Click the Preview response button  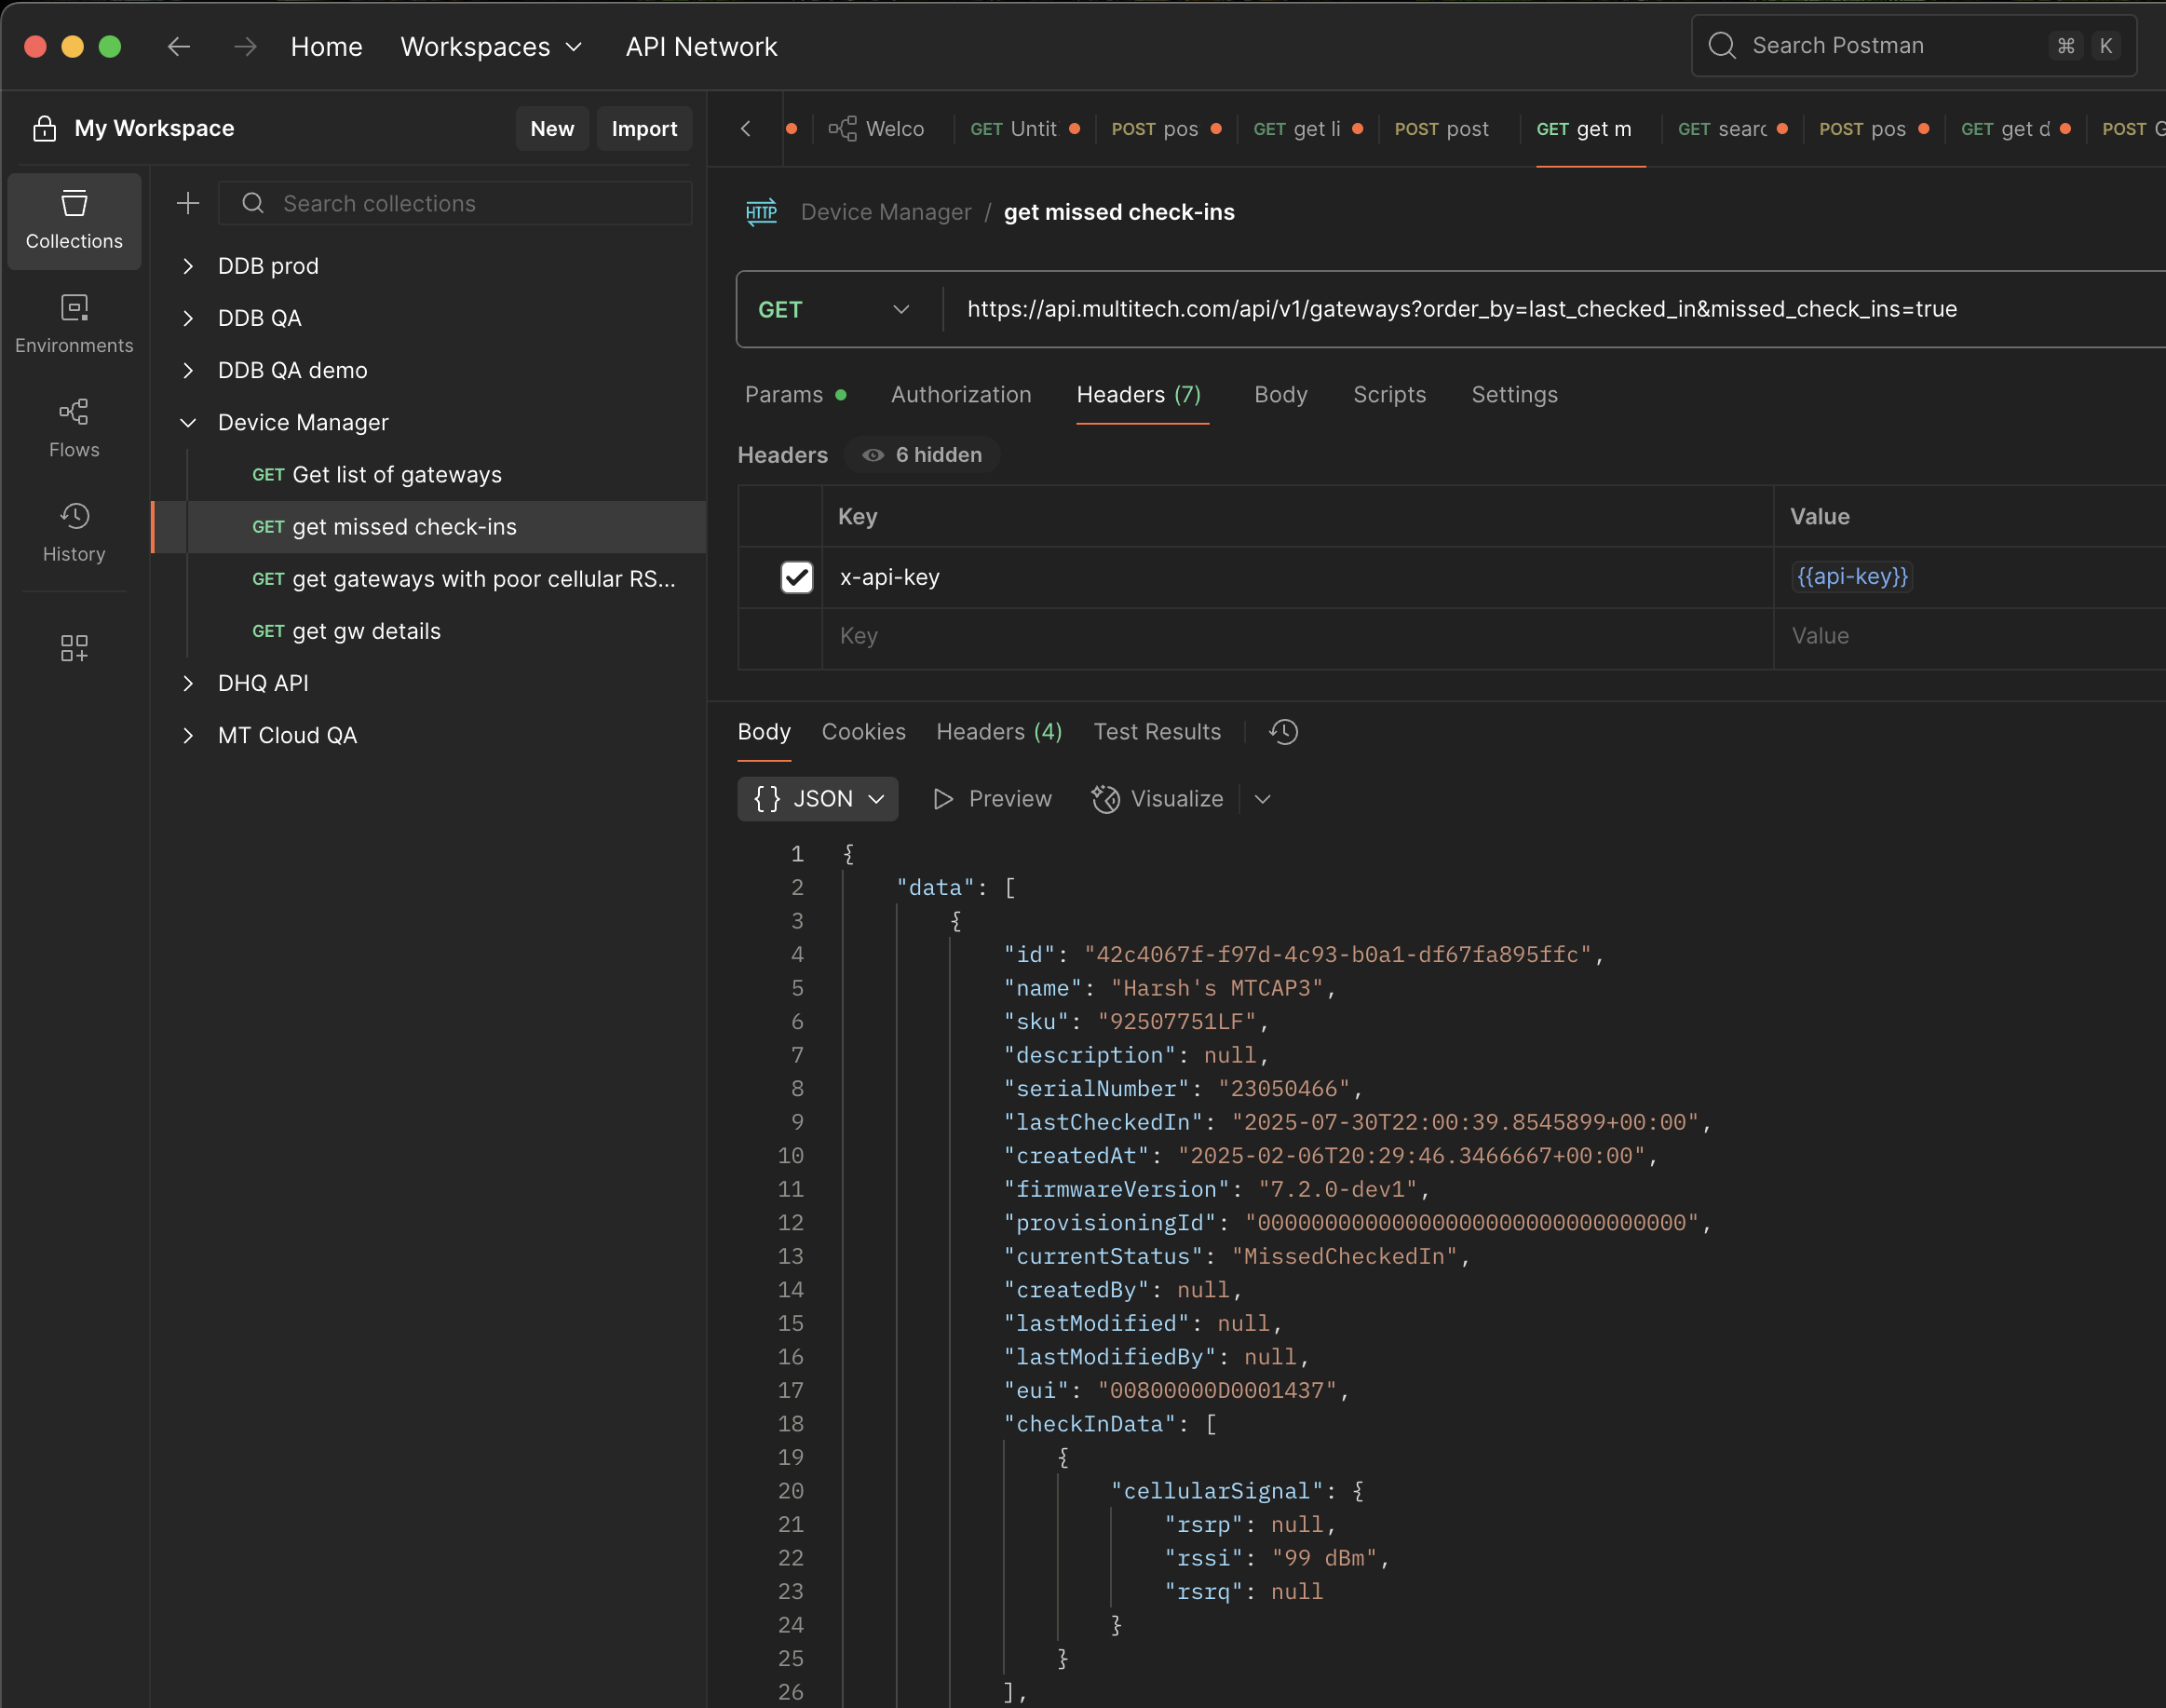[992, 799]
